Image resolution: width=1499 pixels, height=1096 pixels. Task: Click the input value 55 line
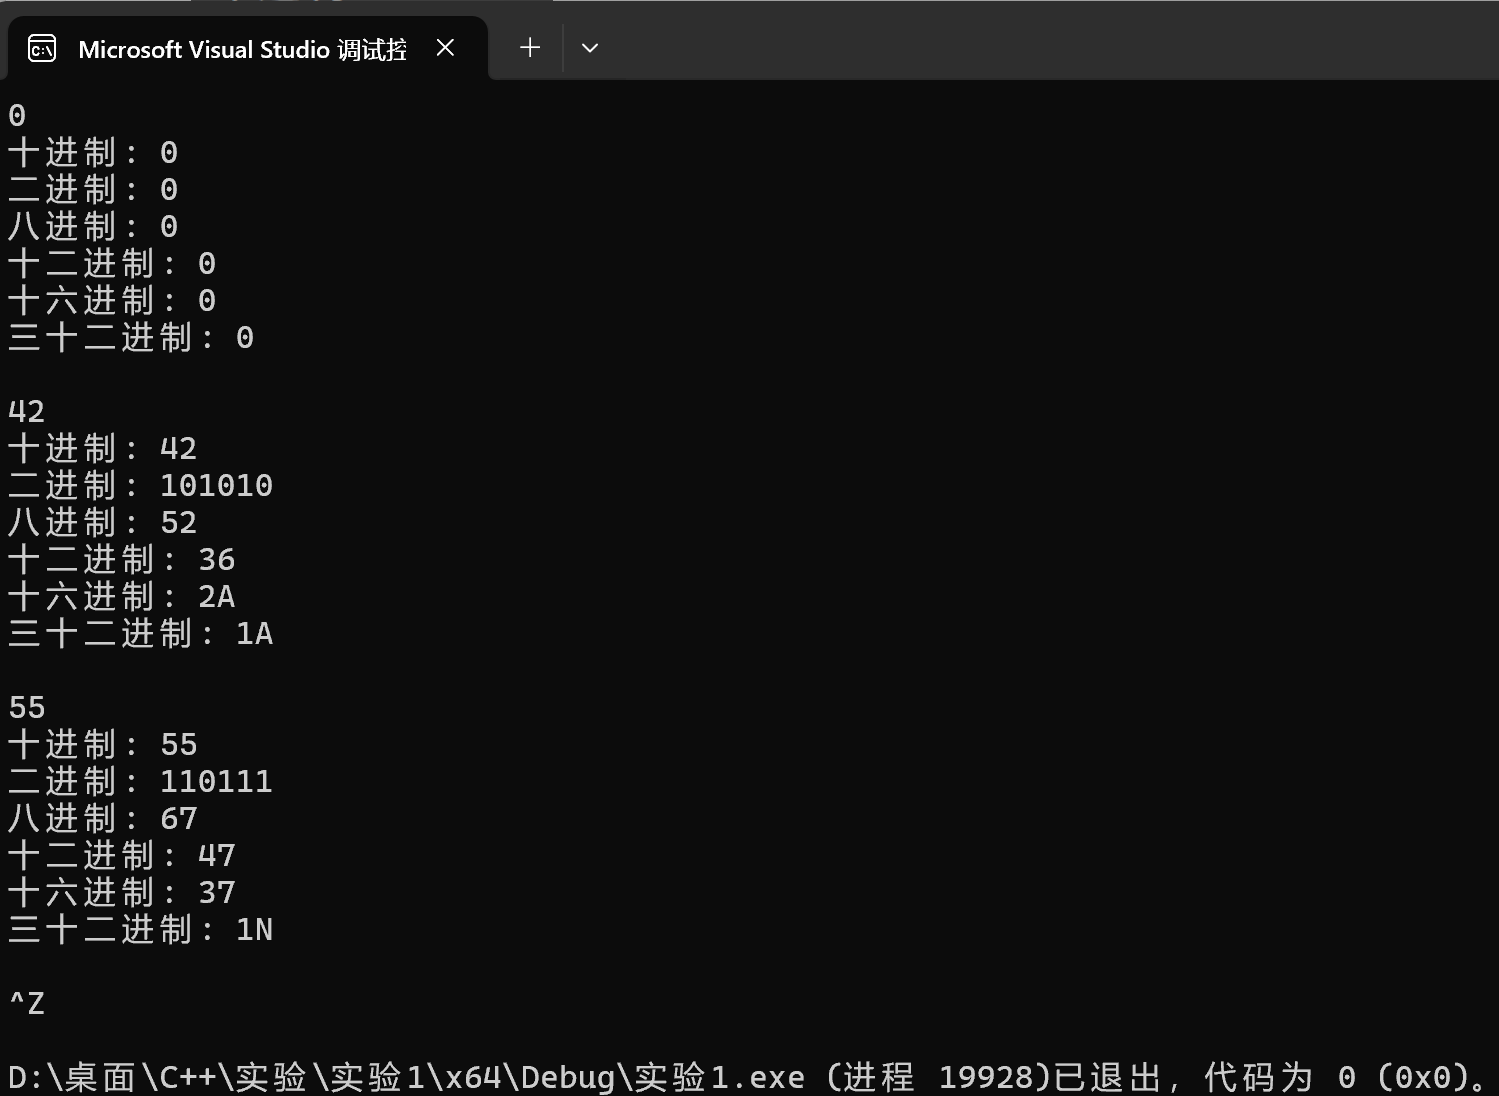25,706
